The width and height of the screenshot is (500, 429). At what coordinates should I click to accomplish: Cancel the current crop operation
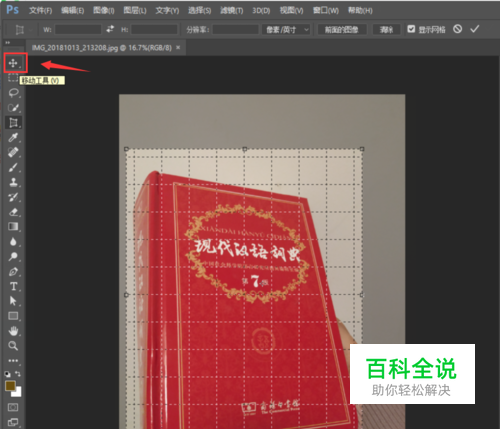tap(457, 29)
